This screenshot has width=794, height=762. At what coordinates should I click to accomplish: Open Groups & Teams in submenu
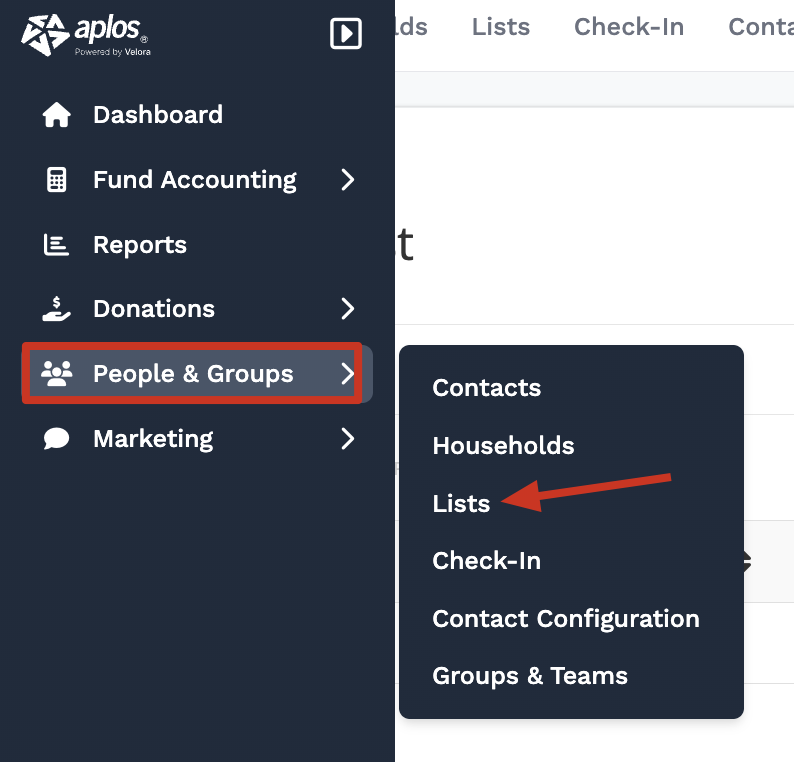click(x=530, y=676)
